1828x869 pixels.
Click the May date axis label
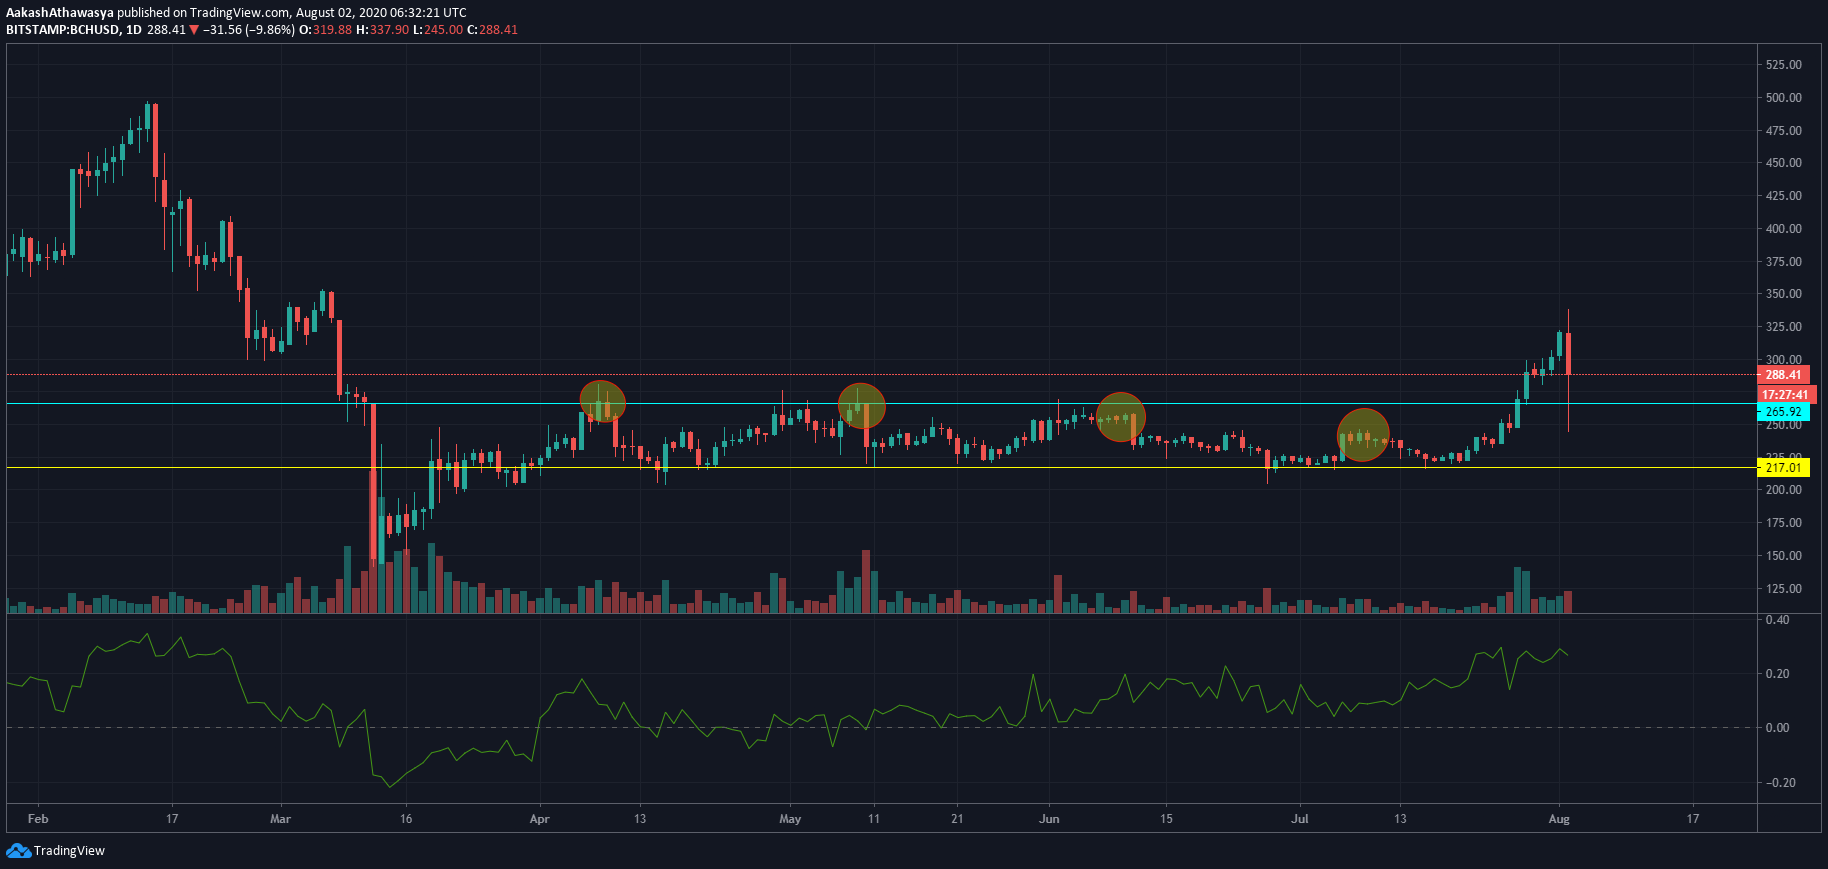point(790,819)
